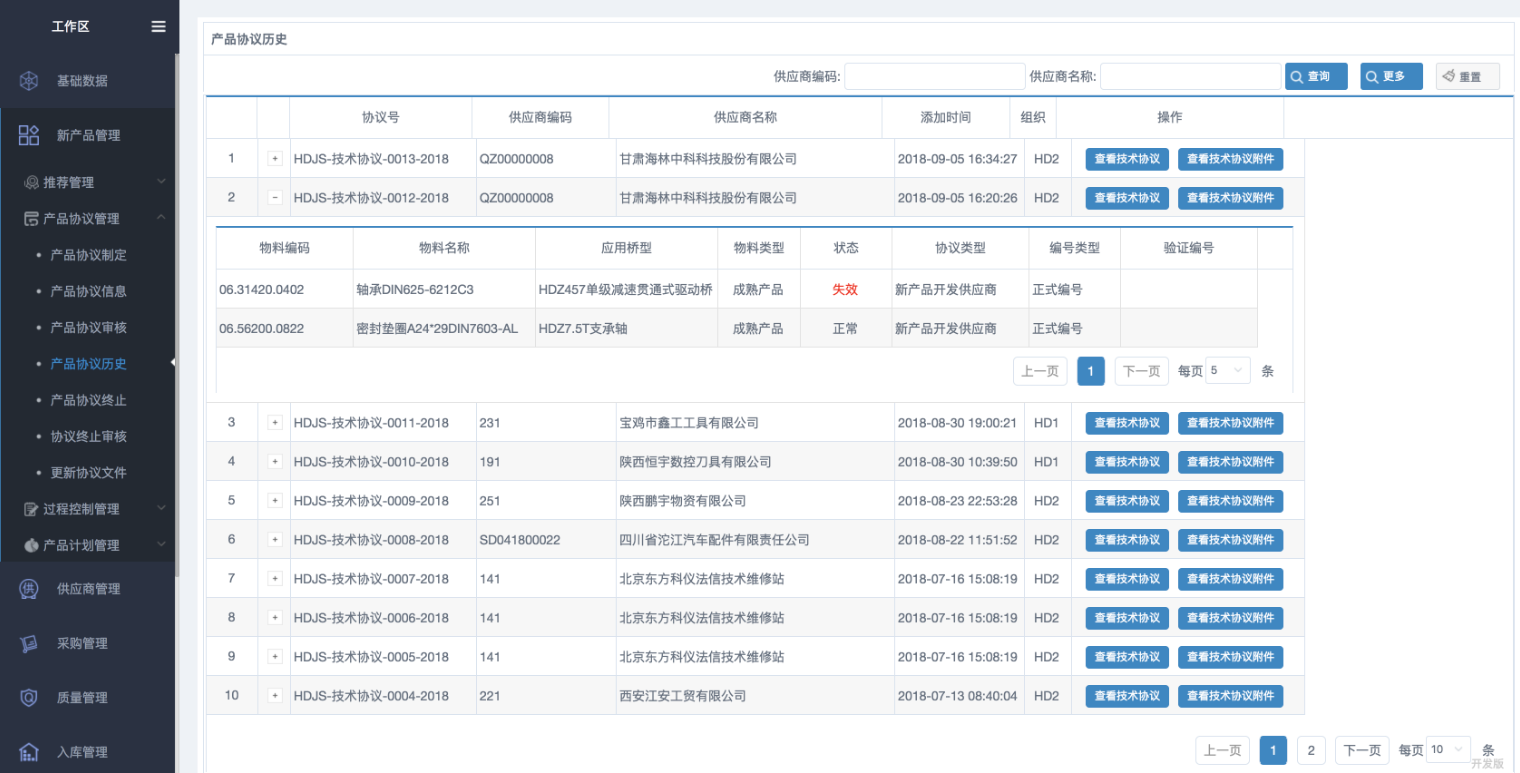
Task: Click the 查询 search button
Action: (1316, 76)
